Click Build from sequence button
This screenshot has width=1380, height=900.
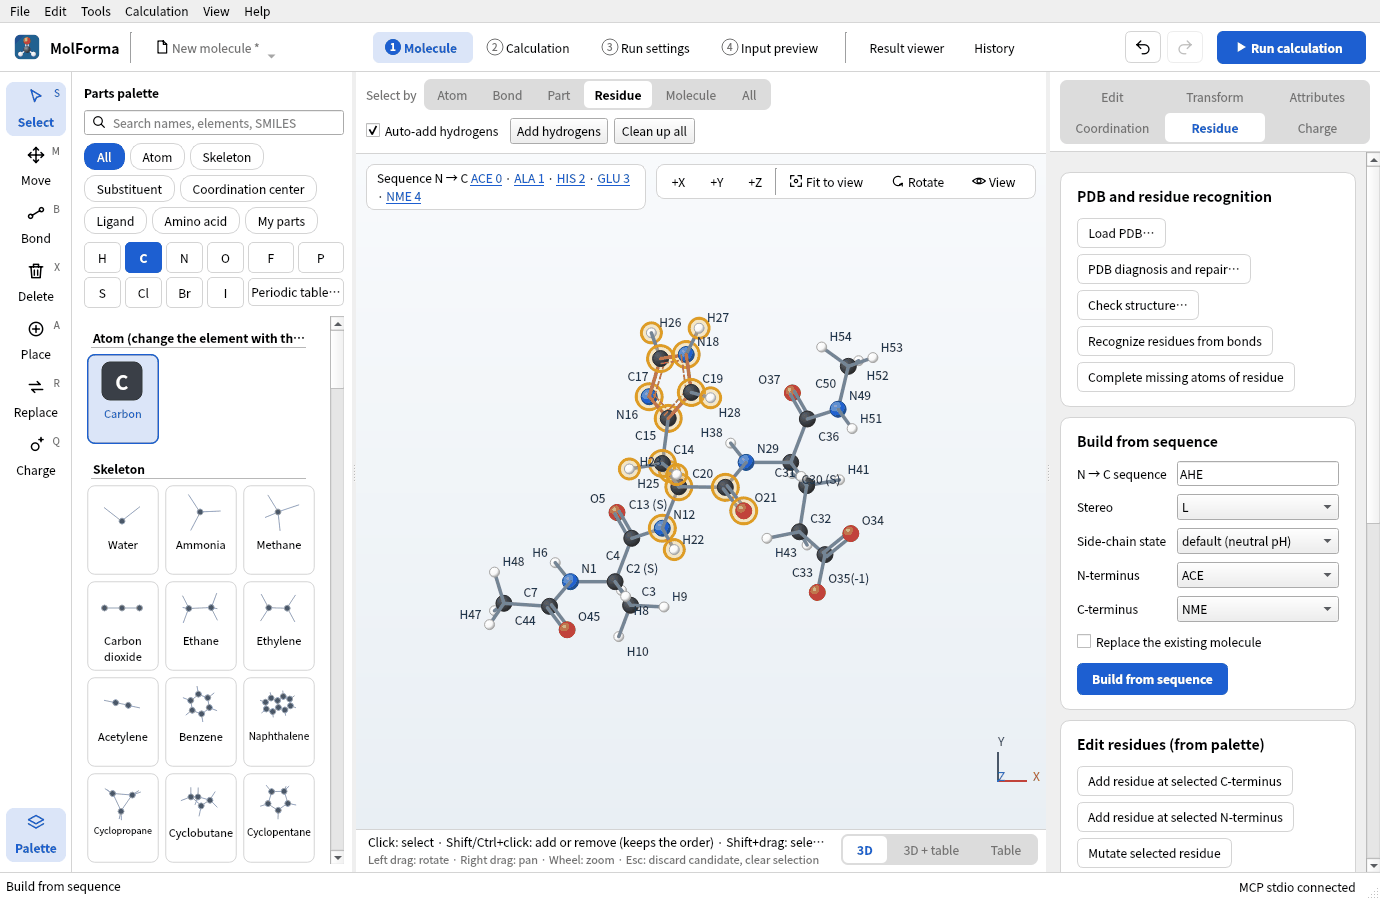(1152, 680)
